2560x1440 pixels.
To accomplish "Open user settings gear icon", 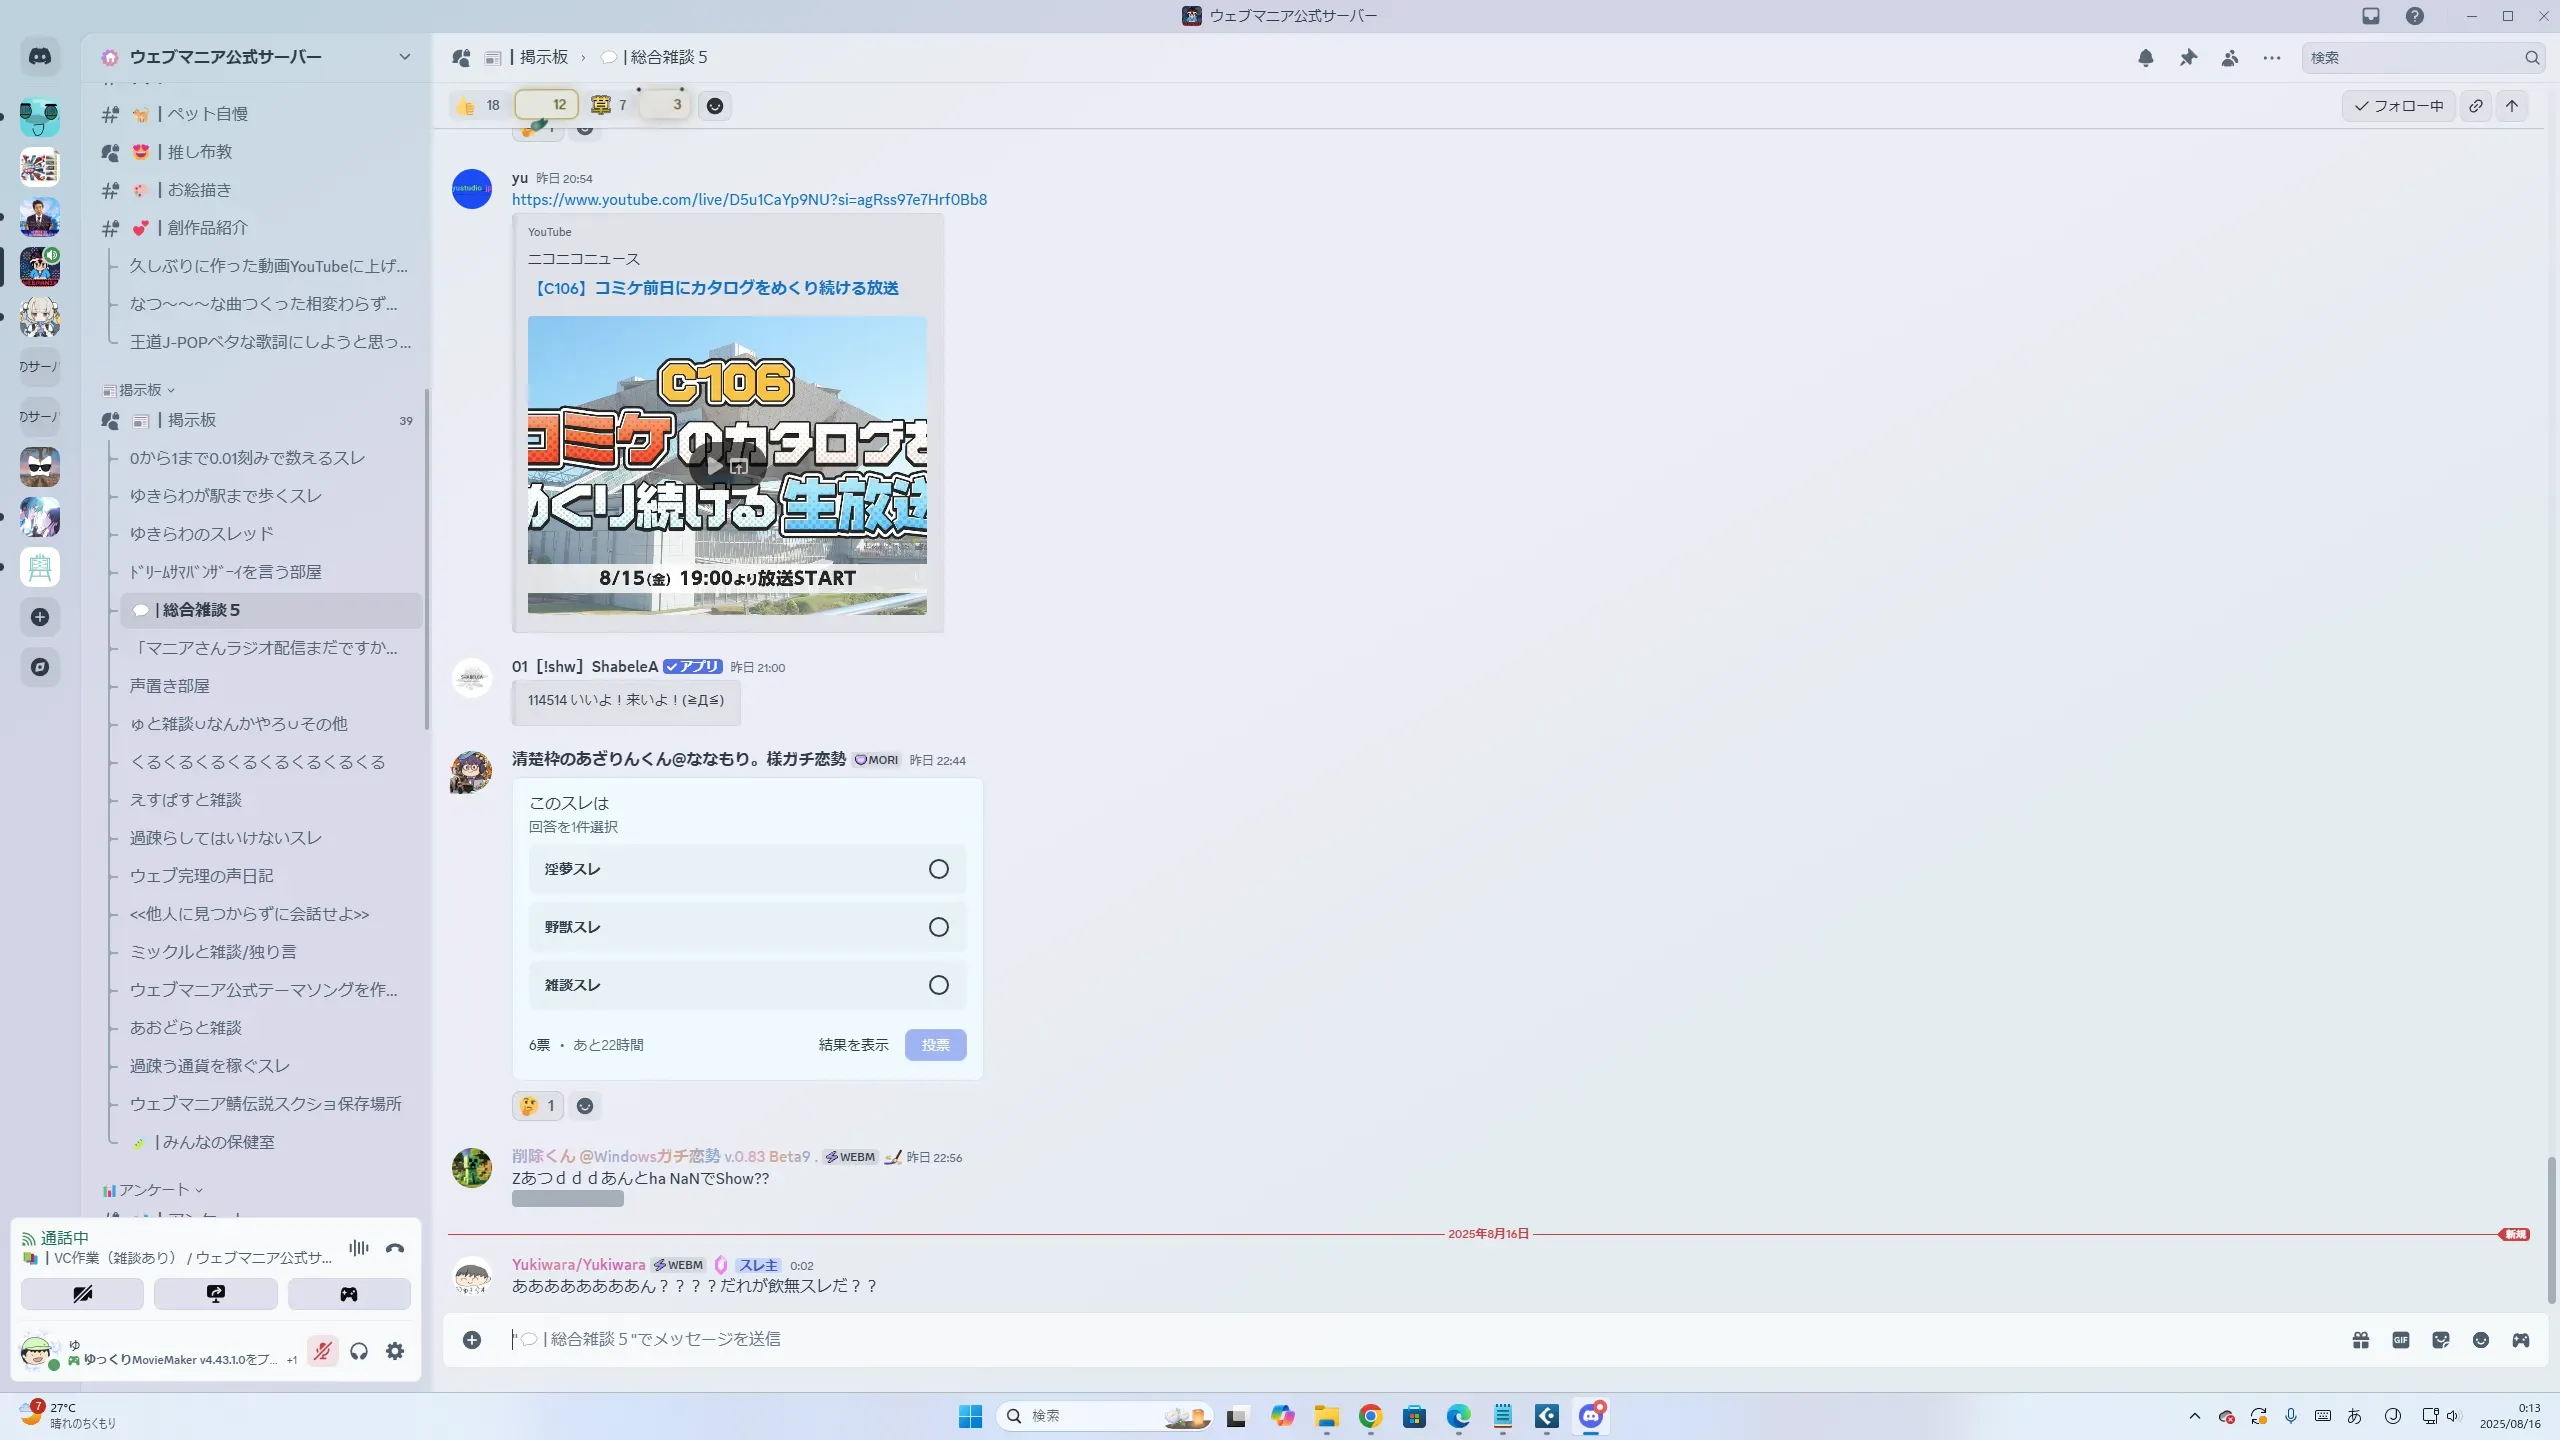I will click(x=395, y=1351).
